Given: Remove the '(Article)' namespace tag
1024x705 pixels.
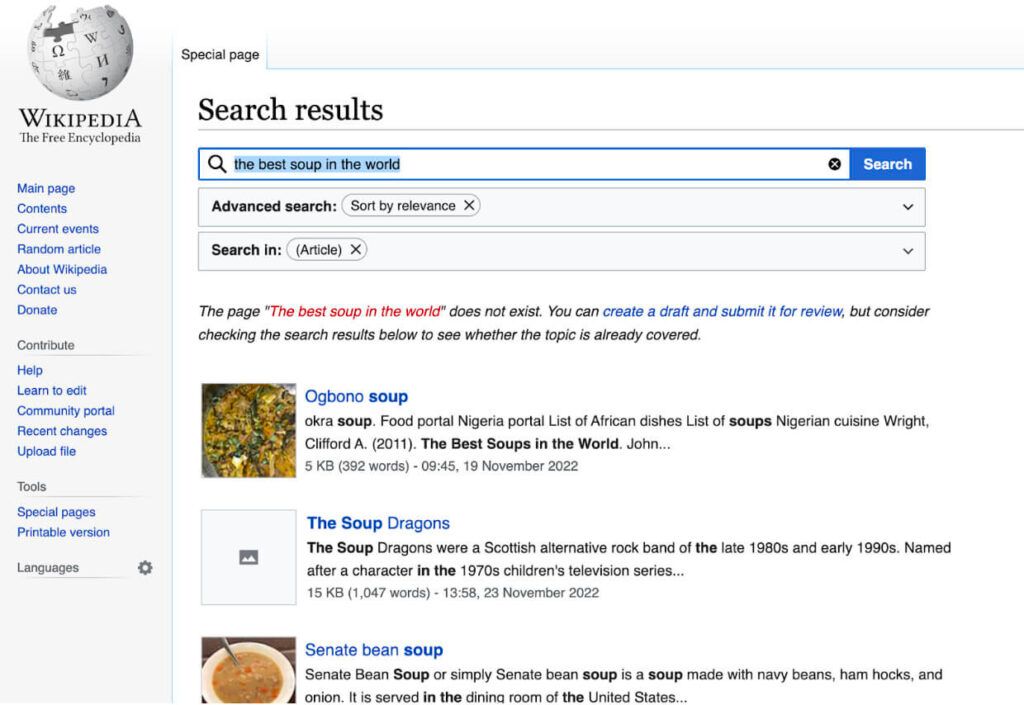Looking at the screenshot, I should 355,250.
